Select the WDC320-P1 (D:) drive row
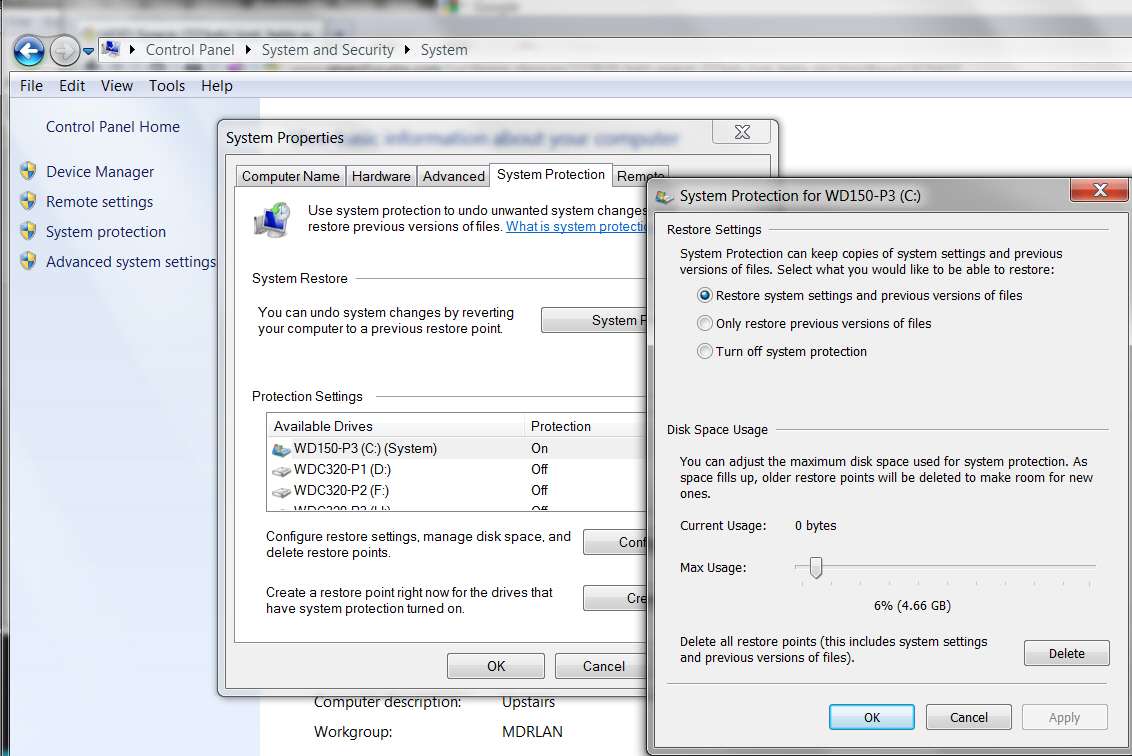This screenshot has width=1132, height=756. [456, 469]
